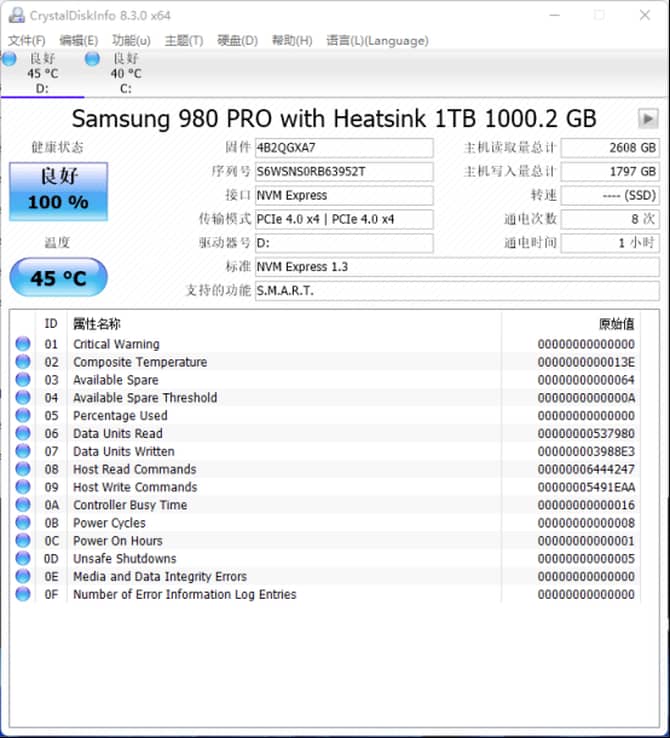Click the standard field NVM Express 1.3

tap(457, 267)
